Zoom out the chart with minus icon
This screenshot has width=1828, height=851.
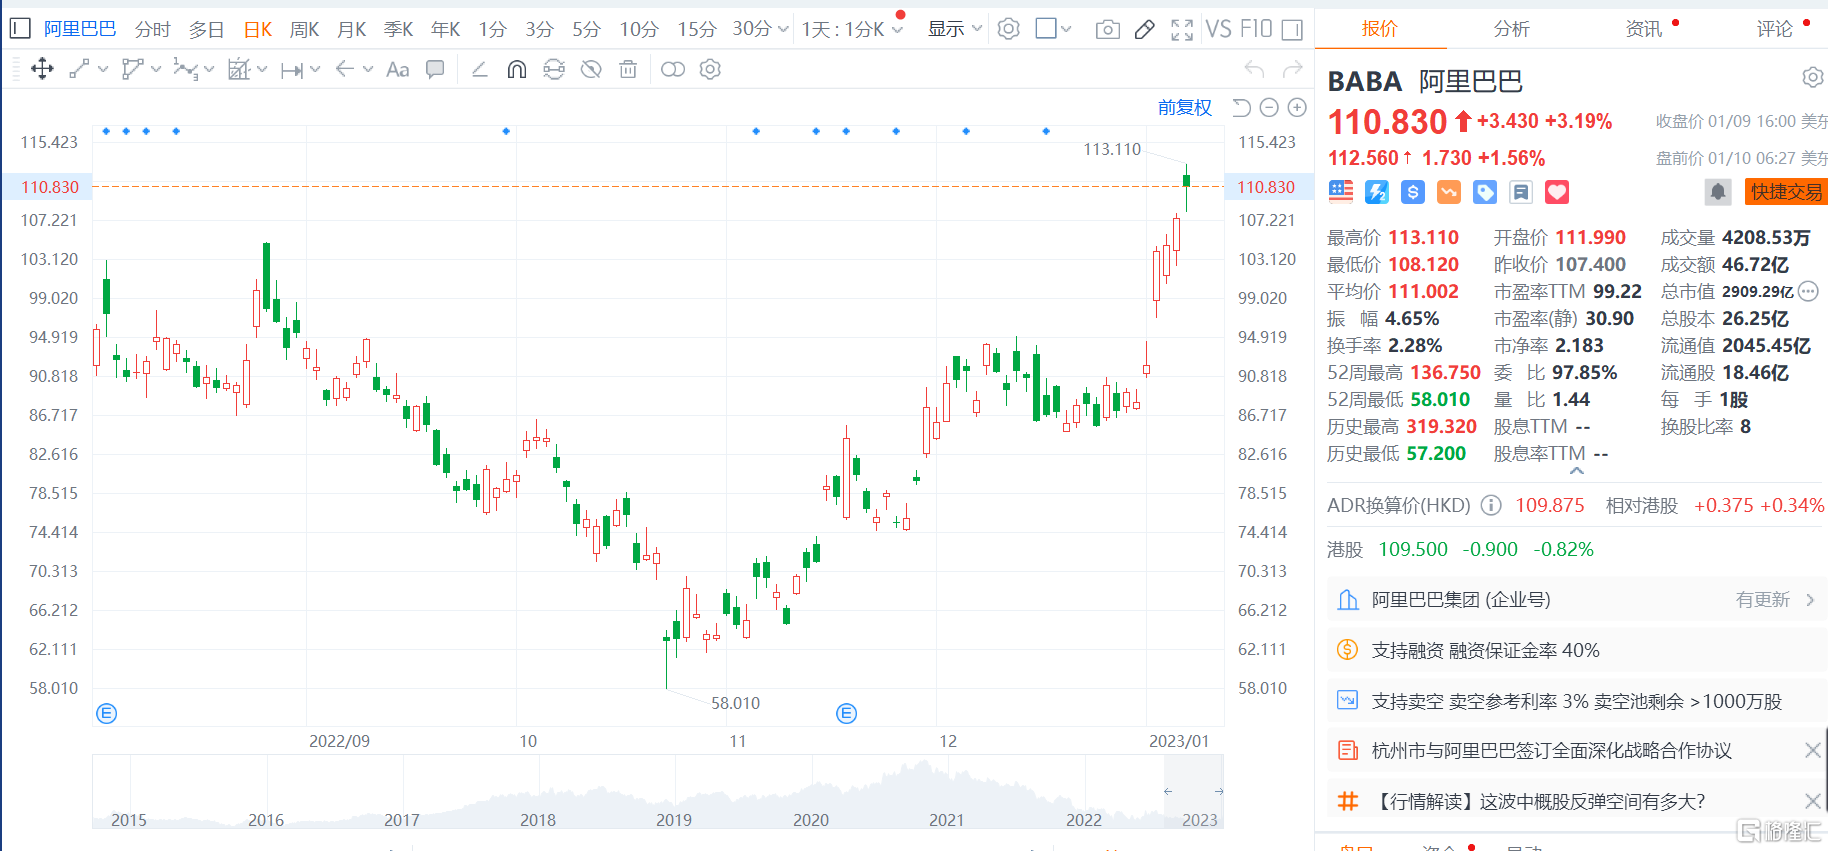click(x=1269, y=107)
